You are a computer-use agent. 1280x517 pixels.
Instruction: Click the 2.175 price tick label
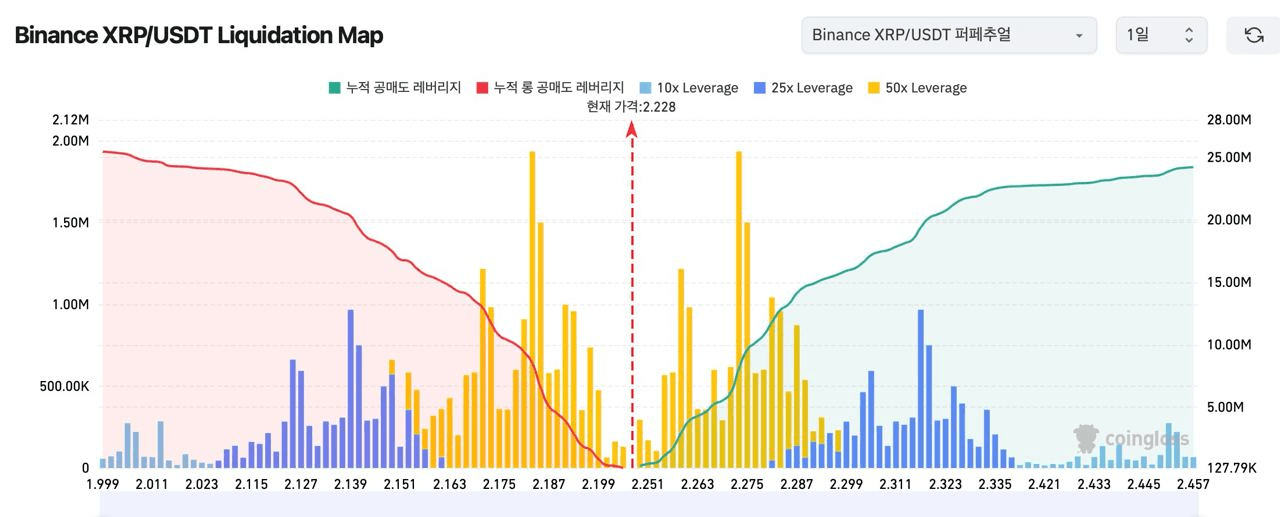click(x=499, y=484)
